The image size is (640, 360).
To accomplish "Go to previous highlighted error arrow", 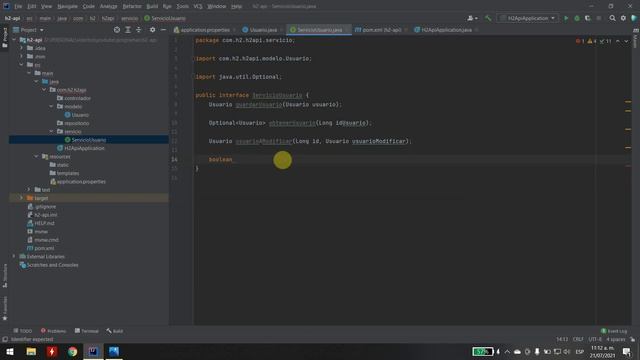I will (x=618, y=41).
